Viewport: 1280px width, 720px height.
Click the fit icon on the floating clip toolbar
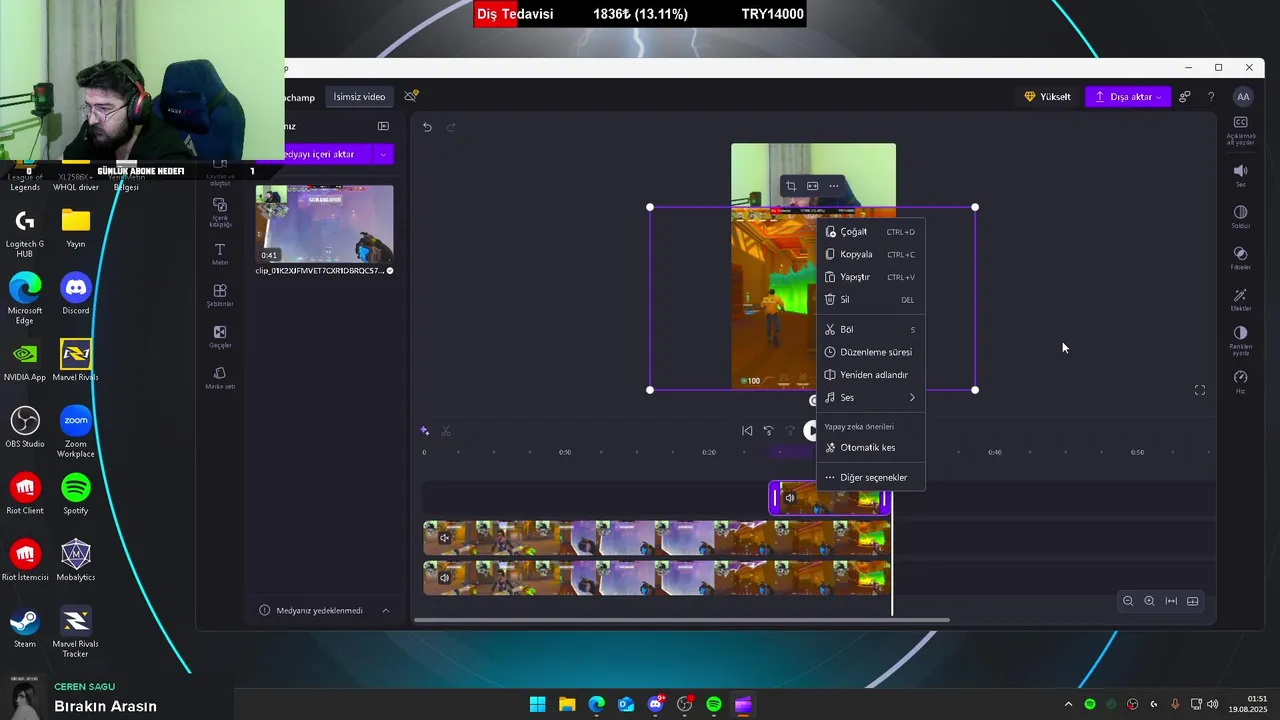coord(812,186)
